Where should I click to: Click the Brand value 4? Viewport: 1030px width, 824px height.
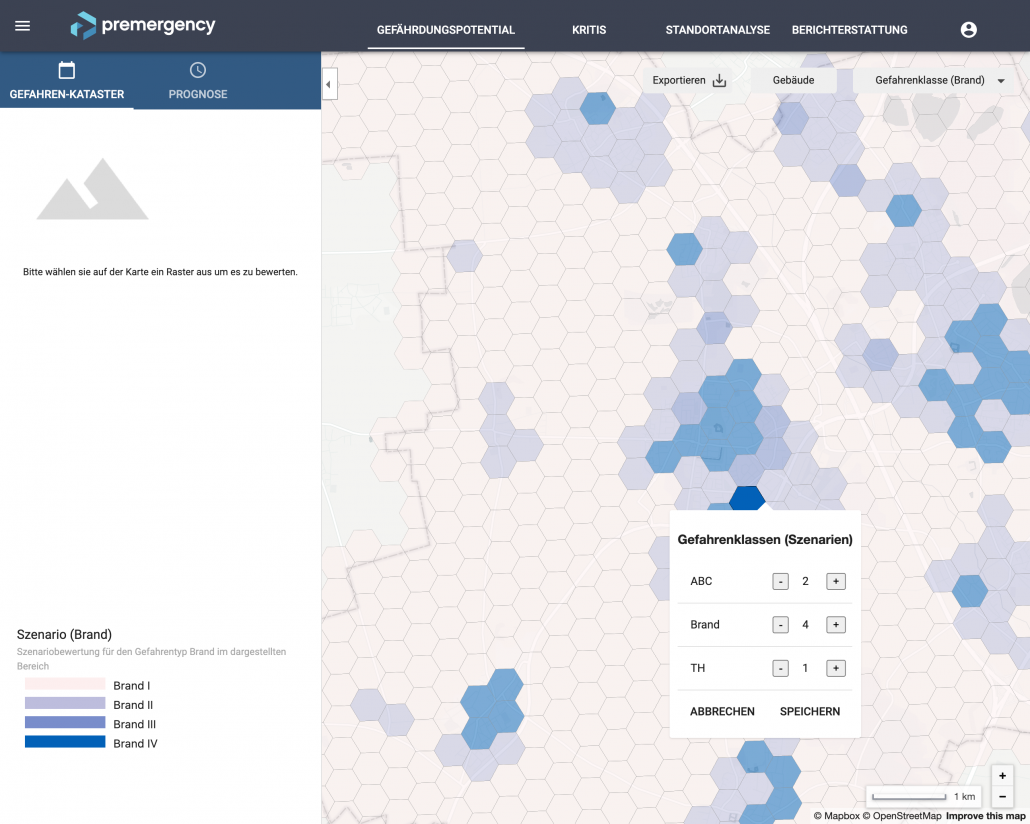(805, 625)
